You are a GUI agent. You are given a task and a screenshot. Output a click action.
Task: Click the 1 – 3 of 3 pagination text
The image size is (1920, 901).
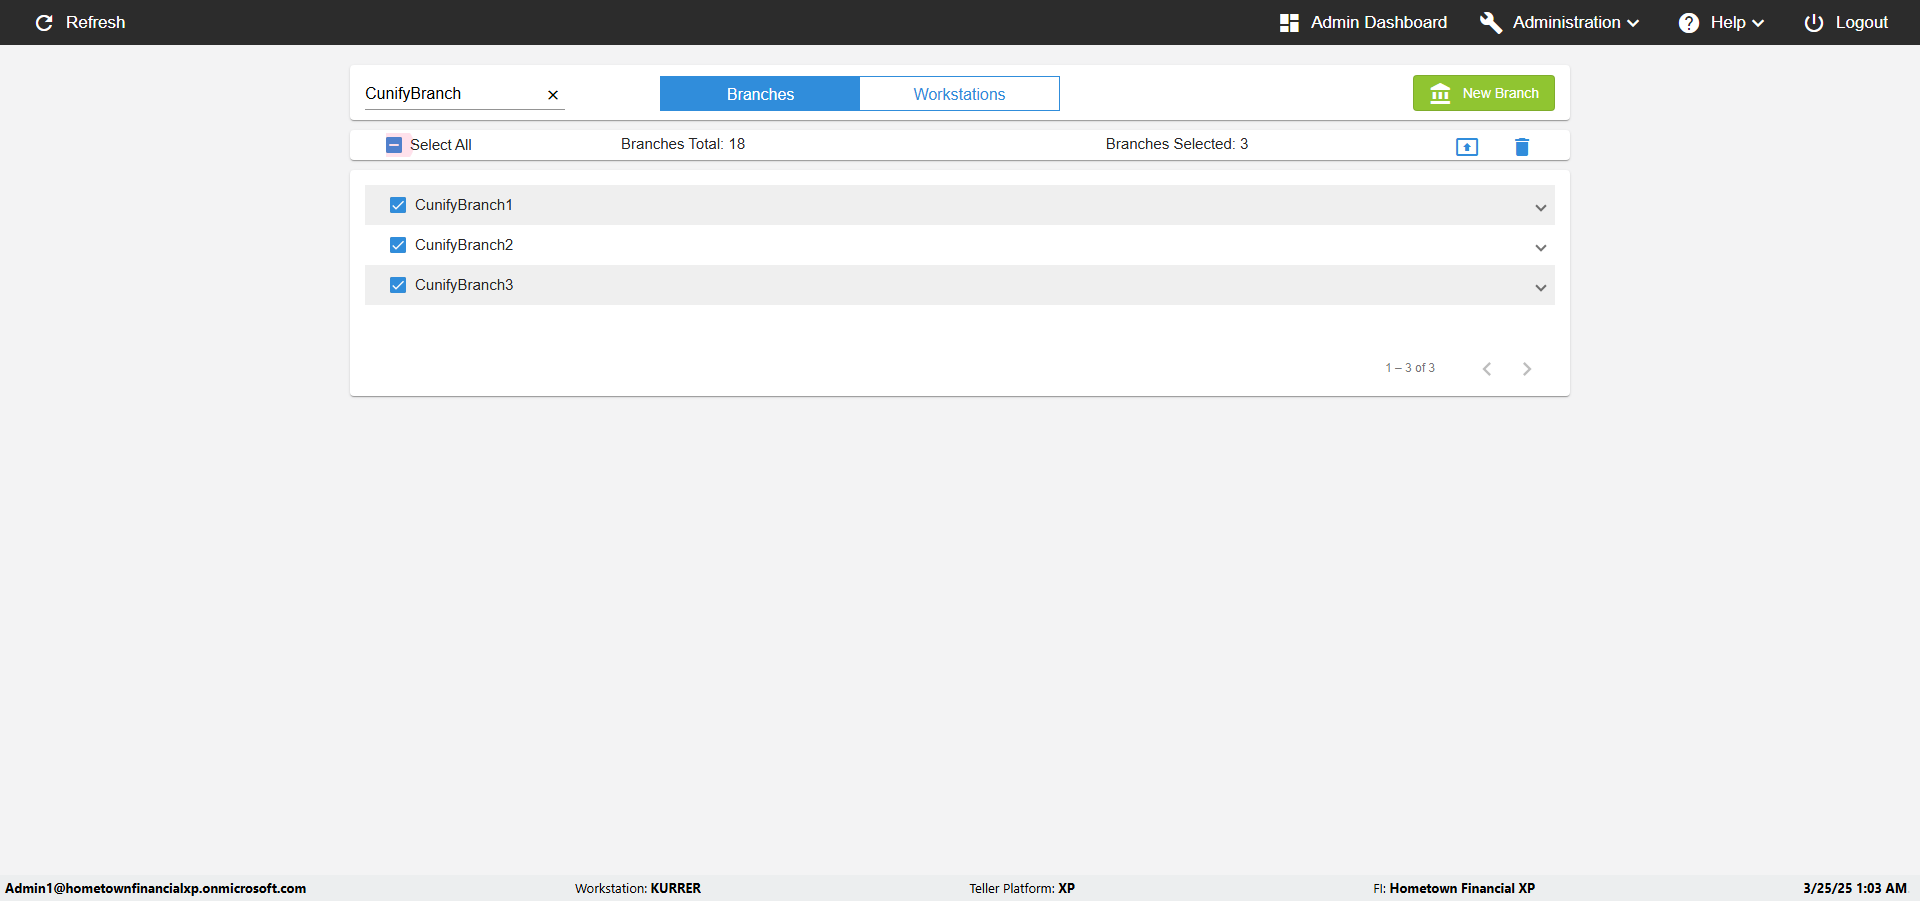point(1410,368)
